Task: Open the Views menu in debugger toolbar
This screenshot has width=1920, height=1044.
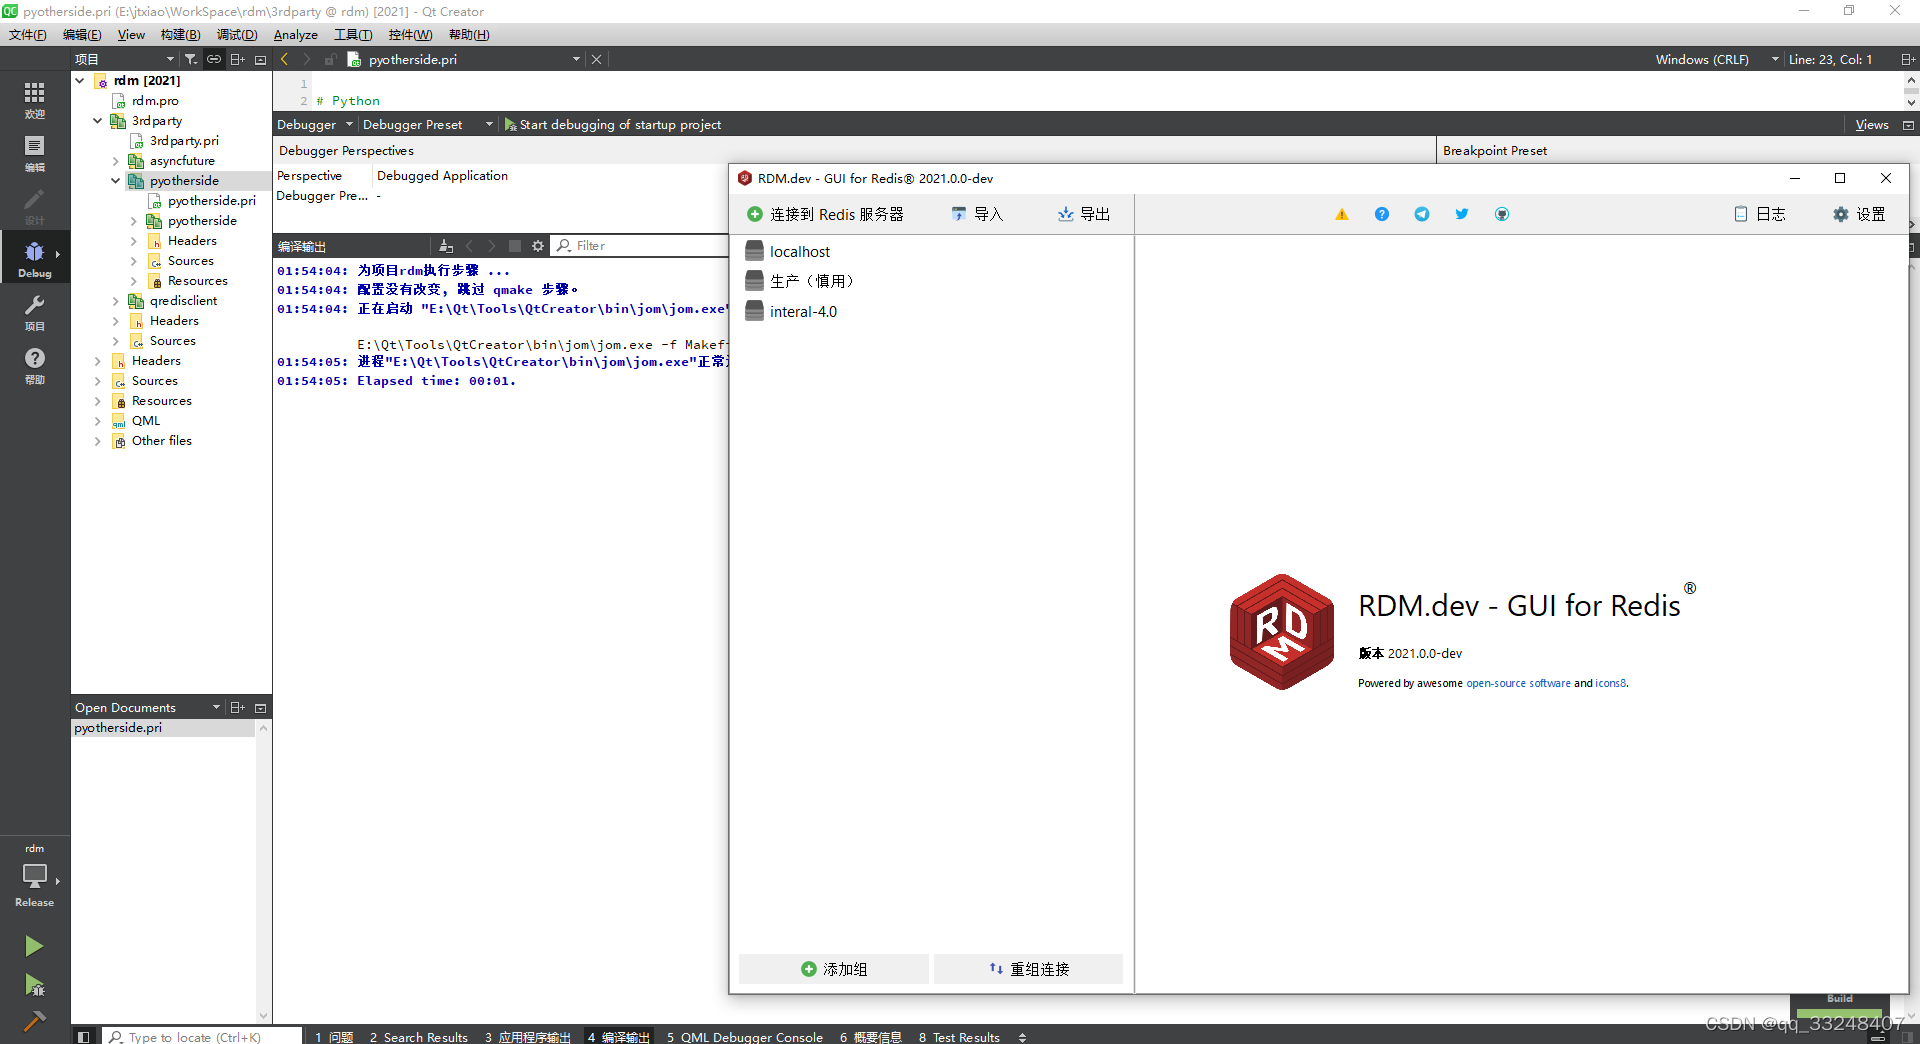Action: pyautogui.click(x=1872, y=125)
